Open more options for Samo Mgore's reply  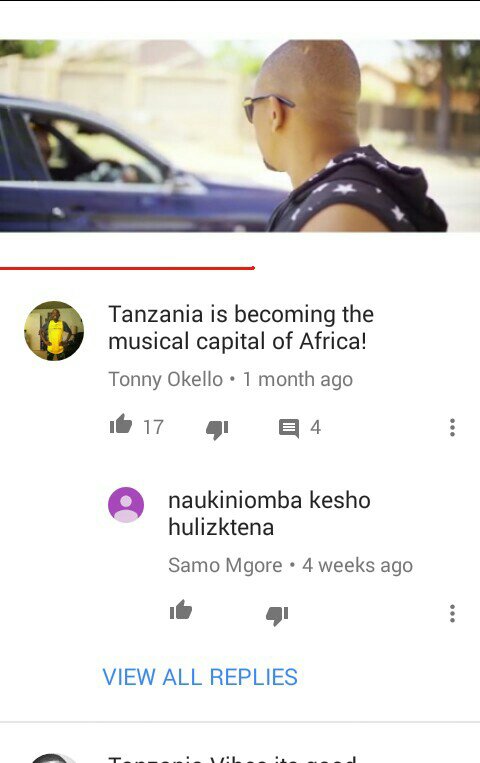click(452, 613)
